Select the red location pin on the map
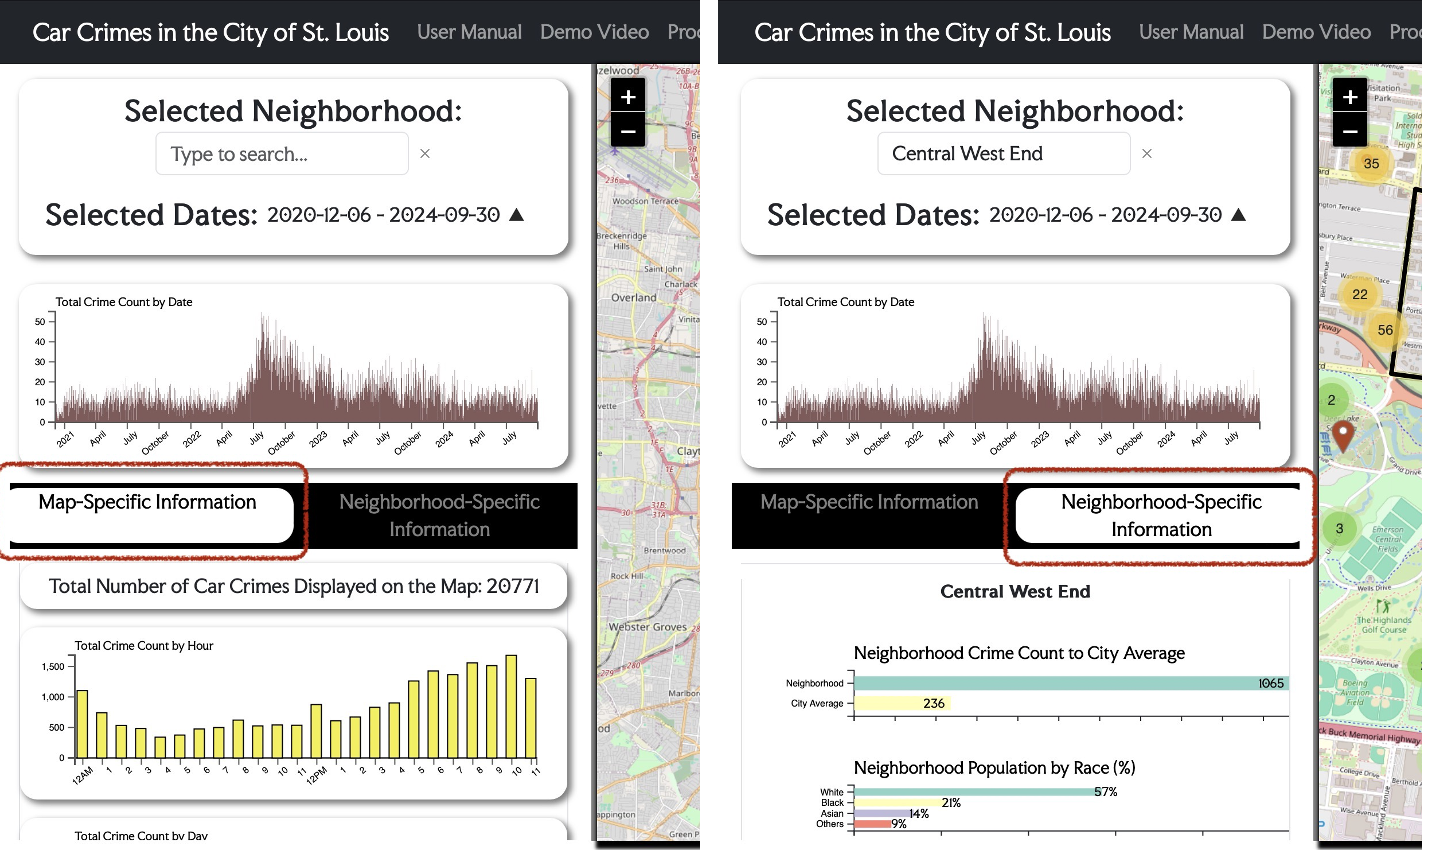The image size is (1430, 852). pos(1343,435)
